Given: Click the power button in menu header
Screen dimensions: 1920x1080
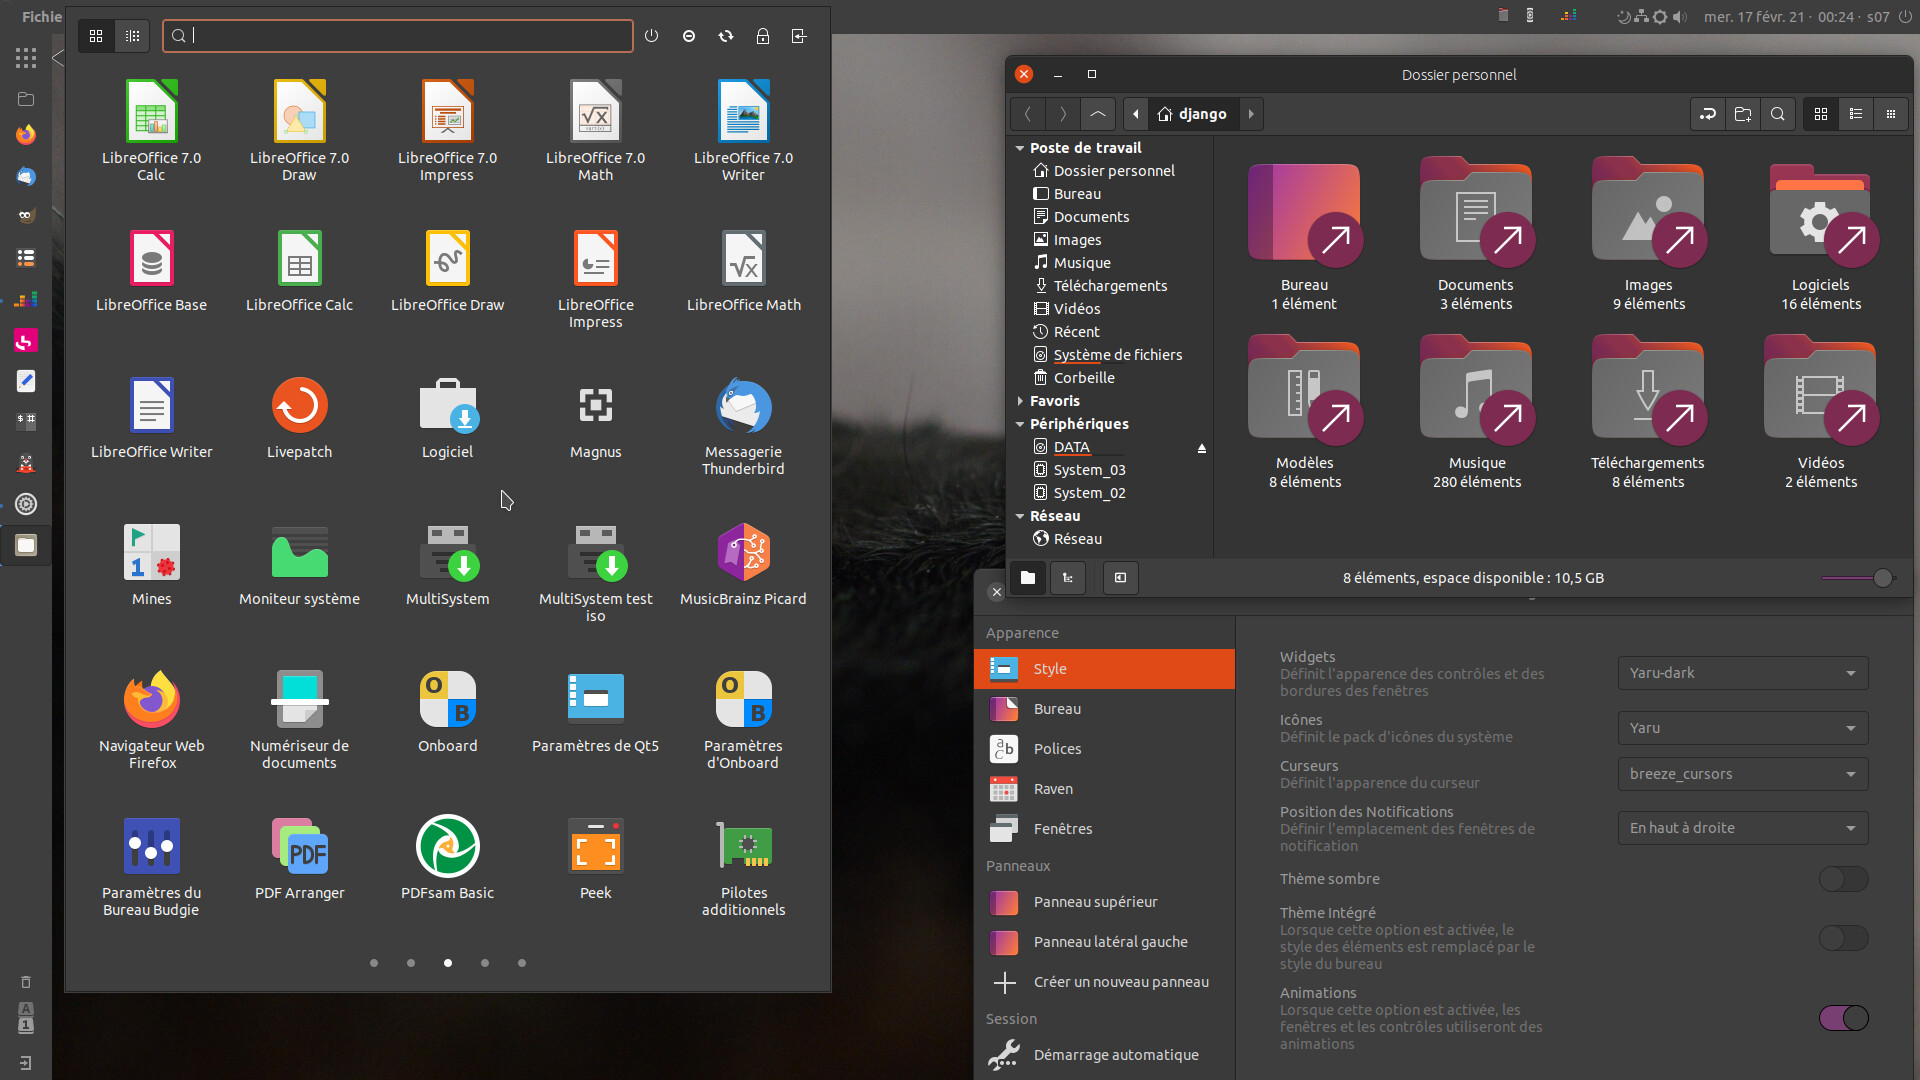Looking at the screenshot, I should tap(651, 36).
